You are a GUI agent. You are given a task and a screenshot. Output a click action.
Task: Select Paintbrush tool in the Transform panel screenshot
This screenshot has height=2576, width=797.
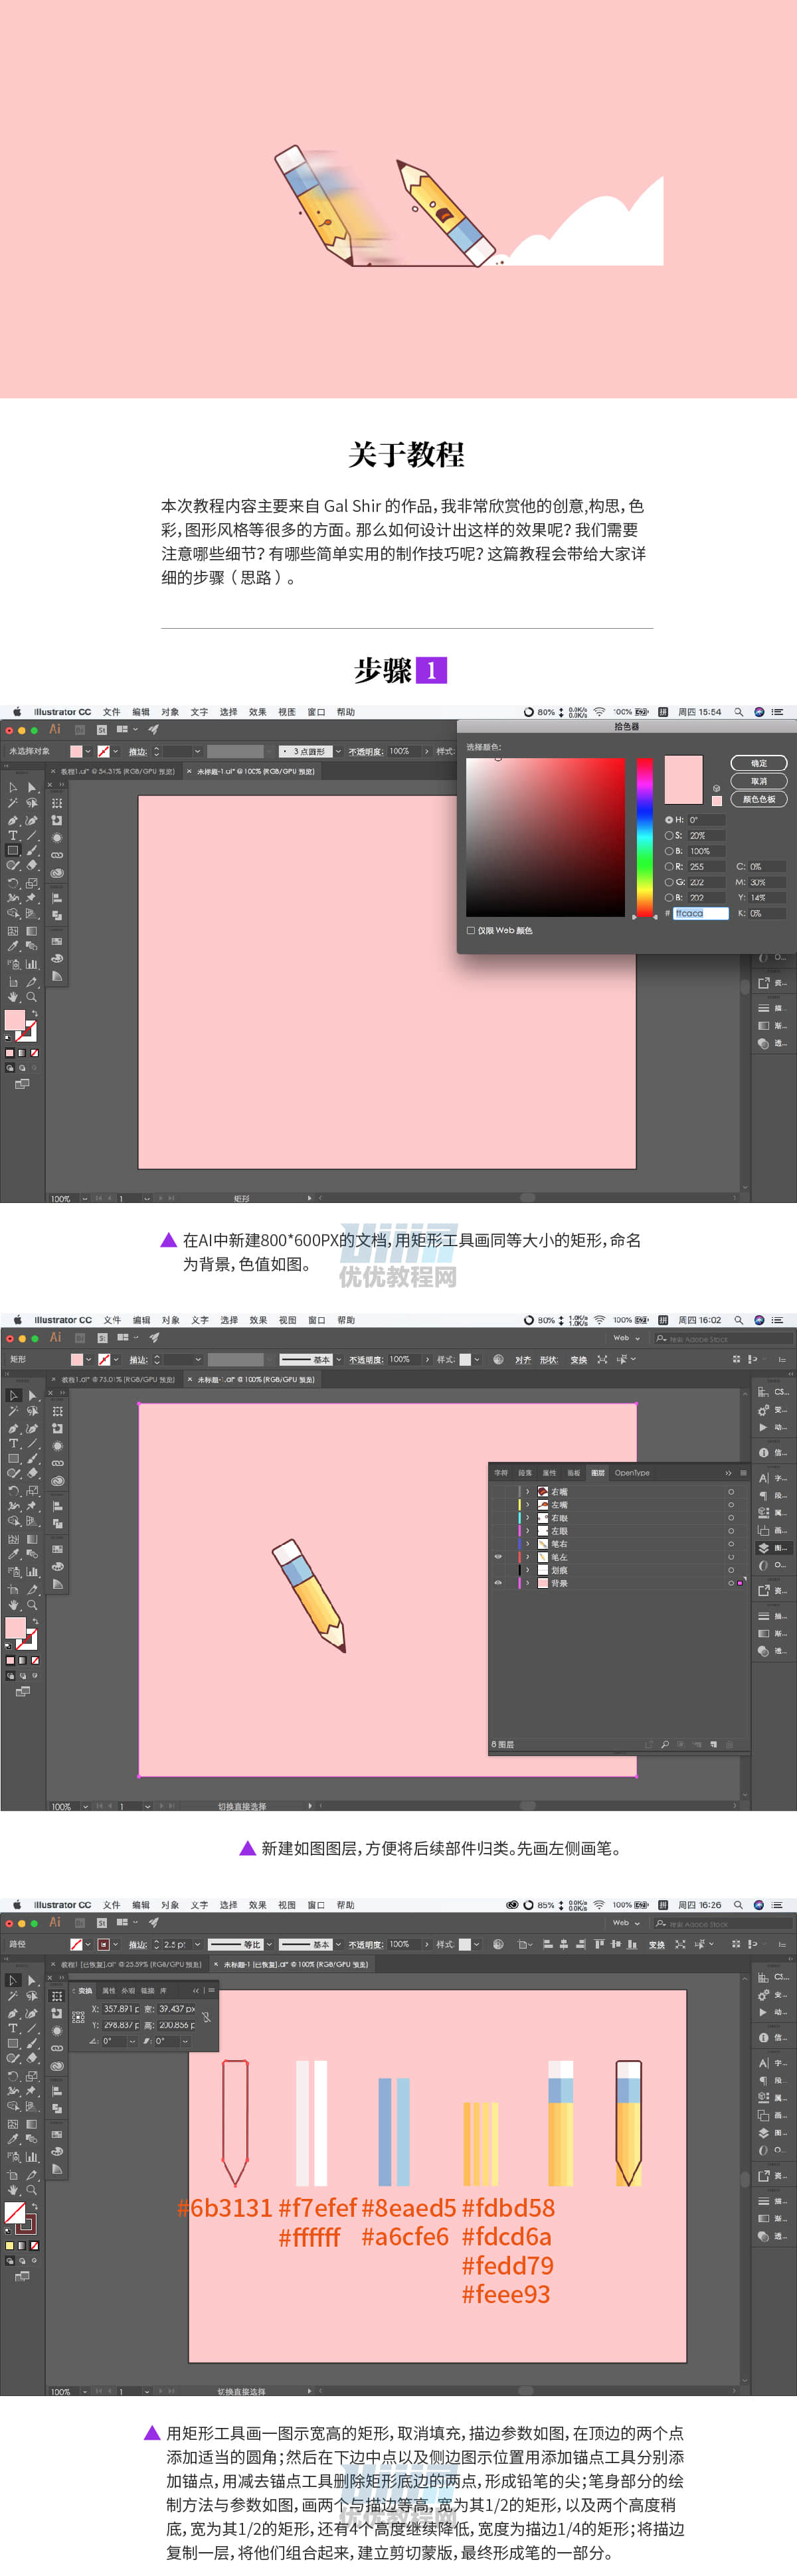(32, 2044)
